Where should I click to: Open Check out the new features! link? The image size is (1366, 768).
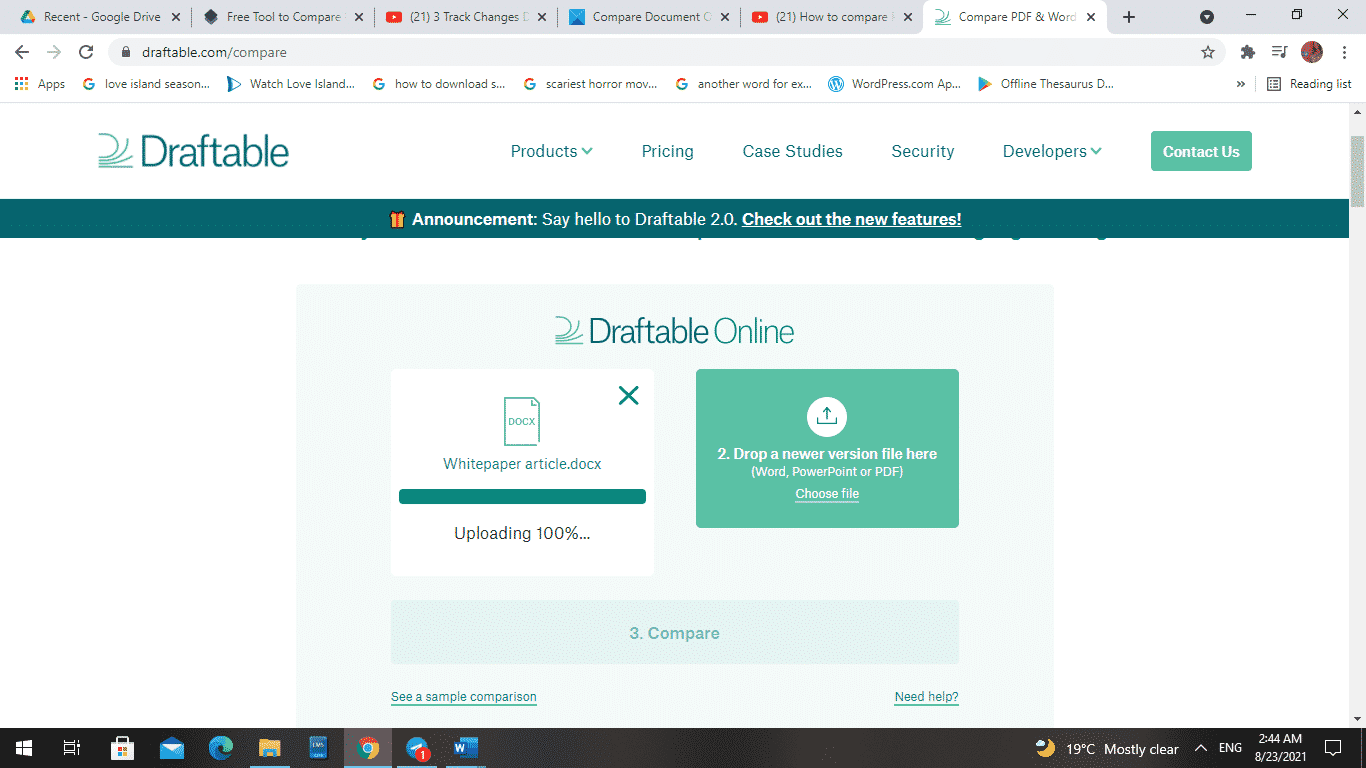[x=852, y=219]
